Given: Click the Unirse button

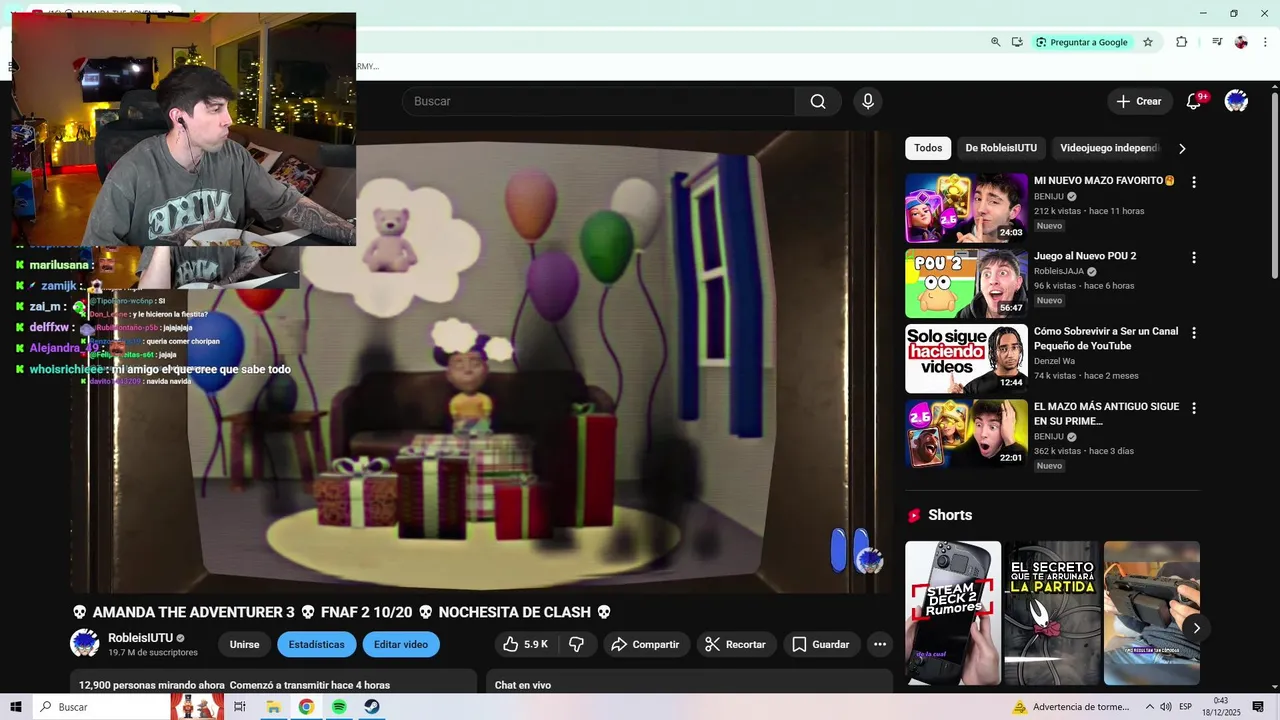Looking at the screenshot, I should pyautogui.click(x=244, y=644).
